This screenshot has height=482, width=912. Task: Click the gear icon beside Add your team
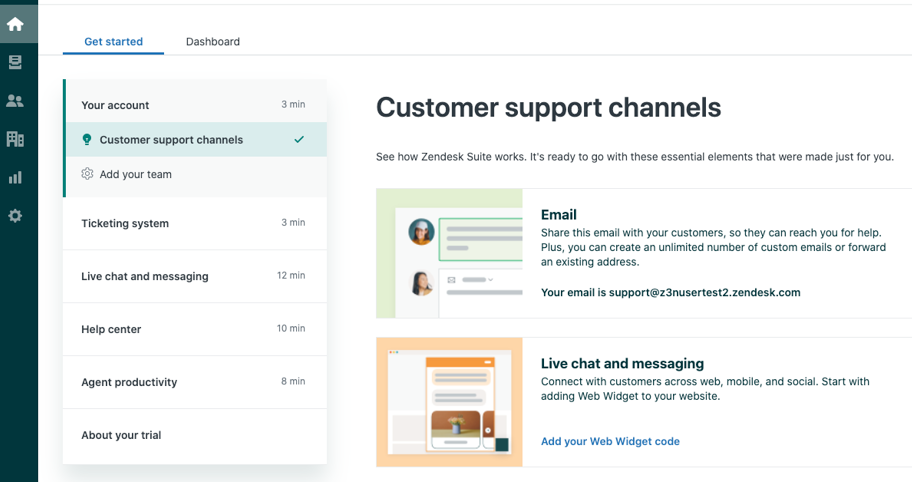pyautogui.click(x=87, y=174)
